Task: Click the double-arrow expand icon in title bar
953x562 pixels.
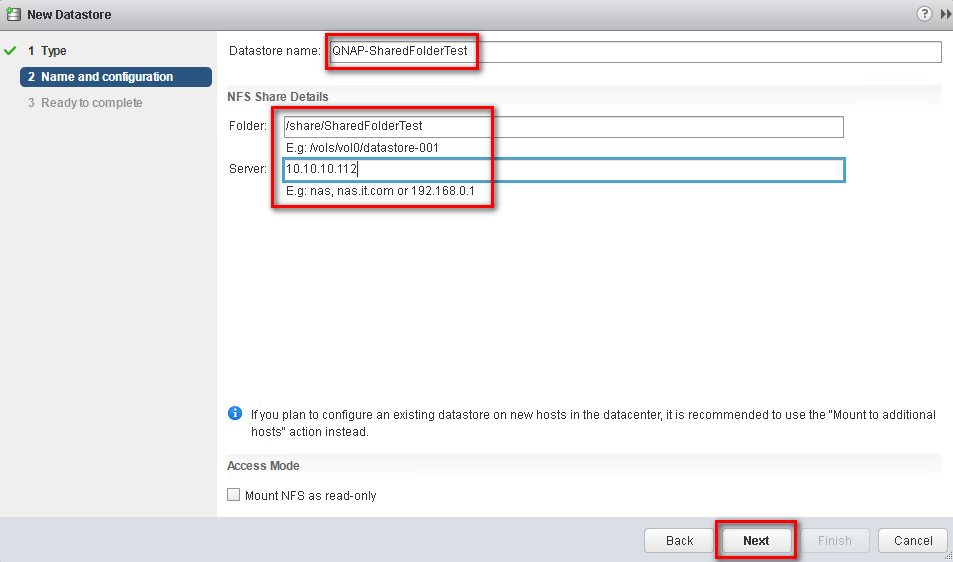Action: point(946,14)
